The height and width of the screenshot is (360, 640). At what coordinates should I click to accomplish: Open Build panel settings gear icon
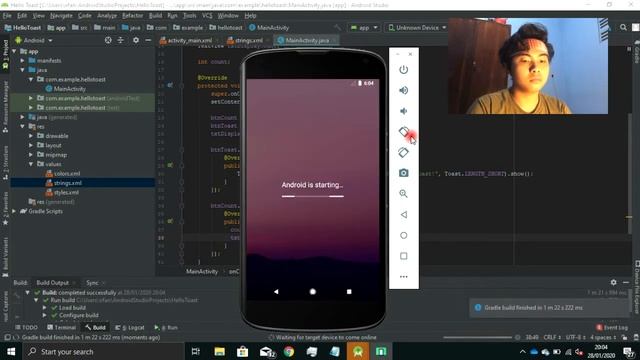coord(613,282)
